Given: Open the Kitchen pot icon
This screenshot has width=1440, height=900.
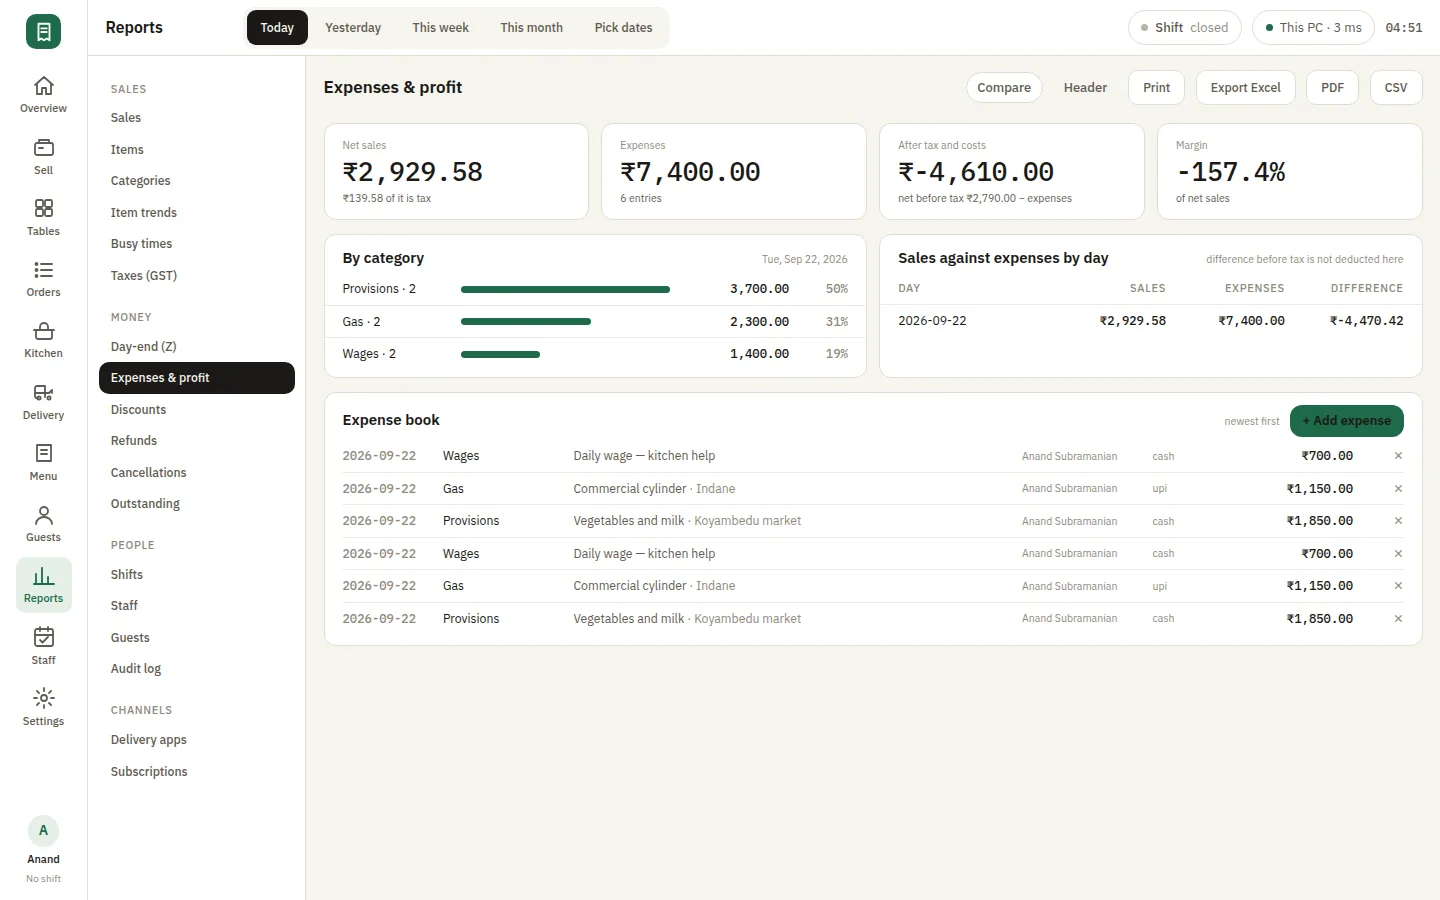Looking at the screenshot, I should click(x=43, y=340).
